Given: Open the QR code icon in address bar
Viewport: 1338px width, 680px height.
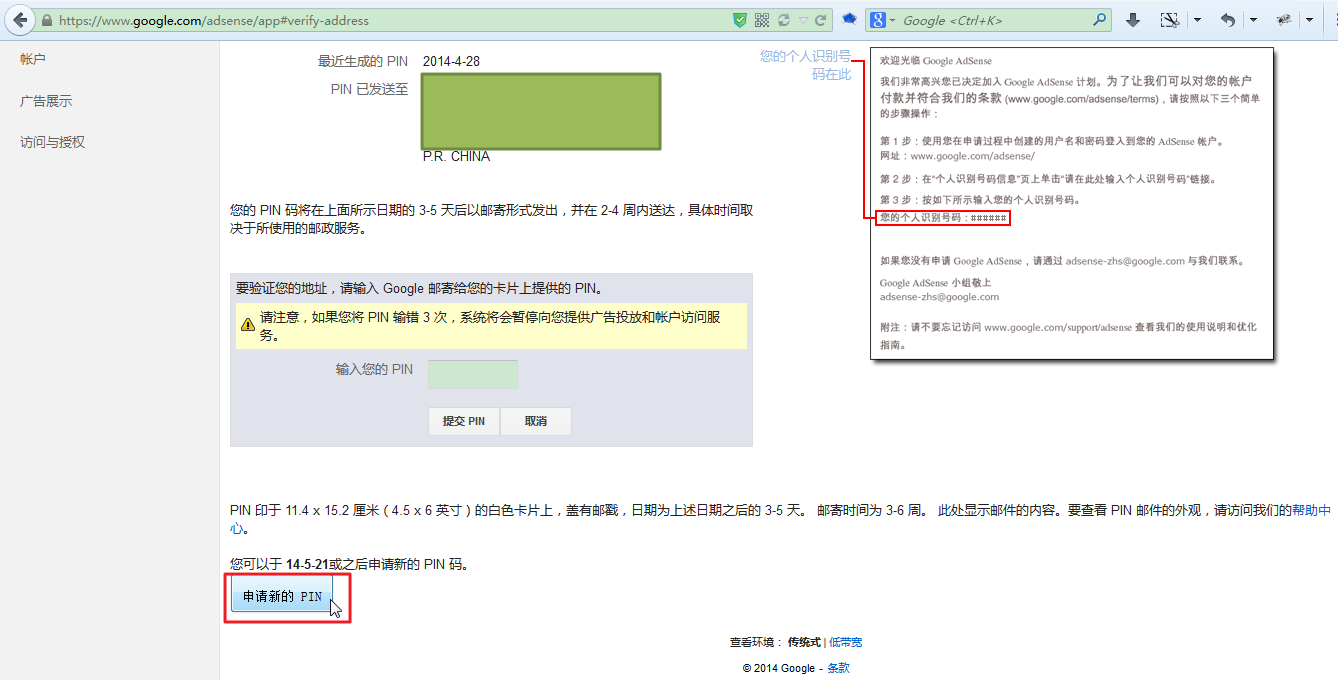Looking at the screenshot, I should click(762, 20).
